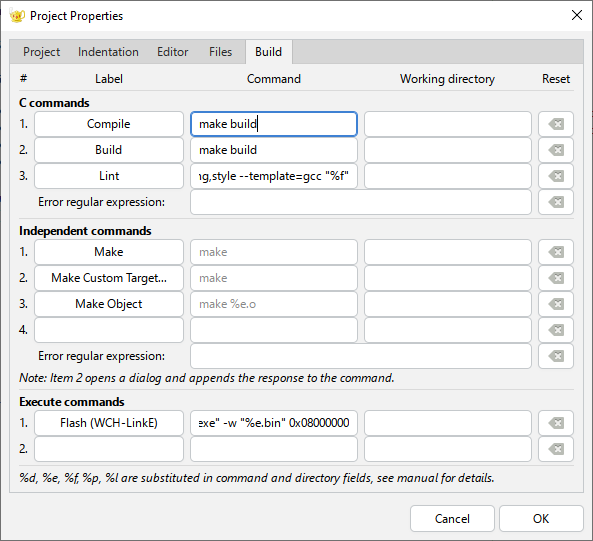Focus the Compile command field
Image resolution: width=593 pixels, height=541 pixels.
pyautogui.click(x=274, y=124)
